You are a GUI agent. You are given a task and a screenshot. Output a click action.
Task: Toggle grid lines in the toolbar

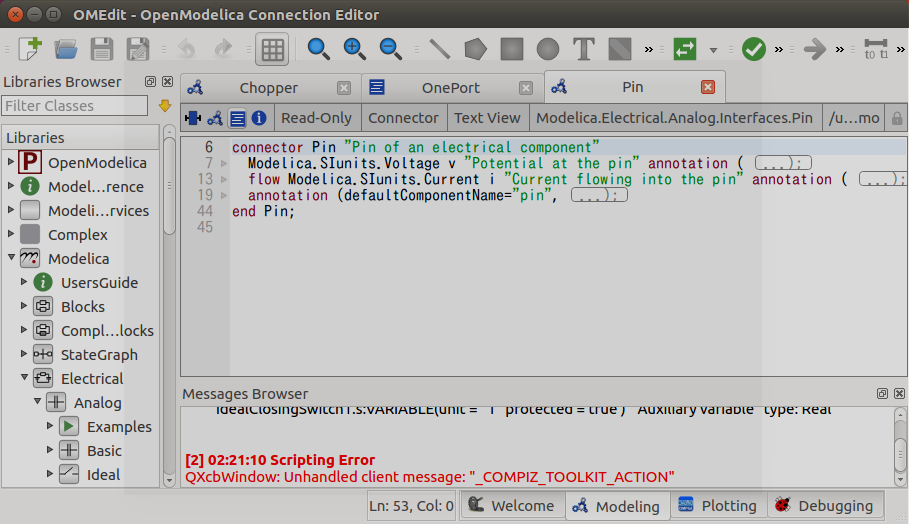point(272,49)
